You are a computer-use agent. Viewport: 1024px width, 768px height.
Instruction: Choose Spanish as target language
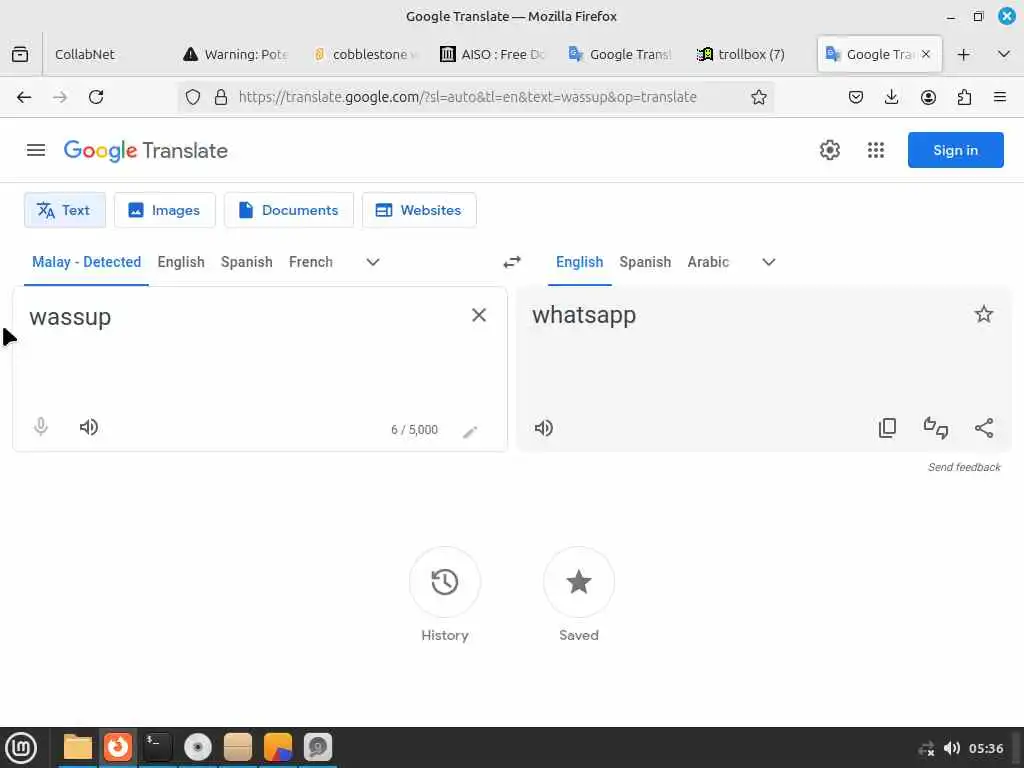(x=645, y=262)
